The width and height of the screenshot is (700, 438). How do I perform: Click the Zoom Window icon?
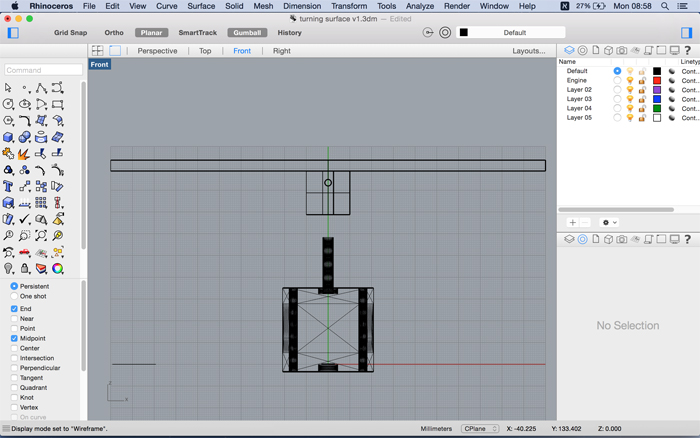coord(25,235)
